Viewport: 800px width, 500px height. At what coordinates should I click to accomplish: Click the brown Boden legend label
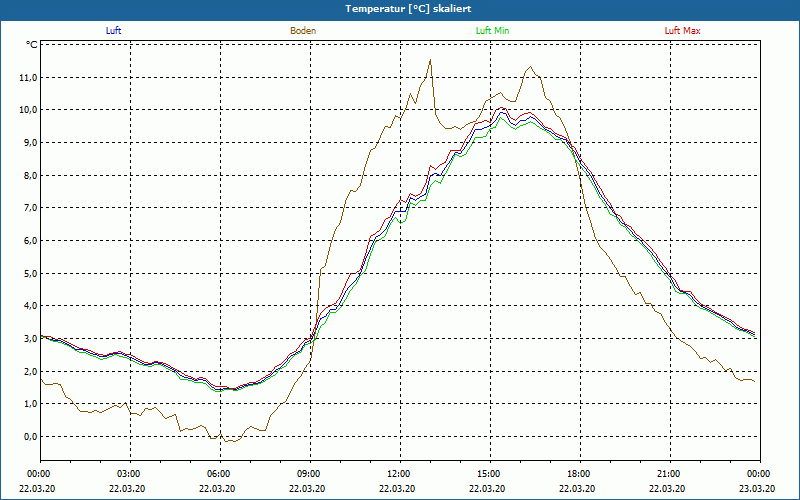[x=303, y=31]
